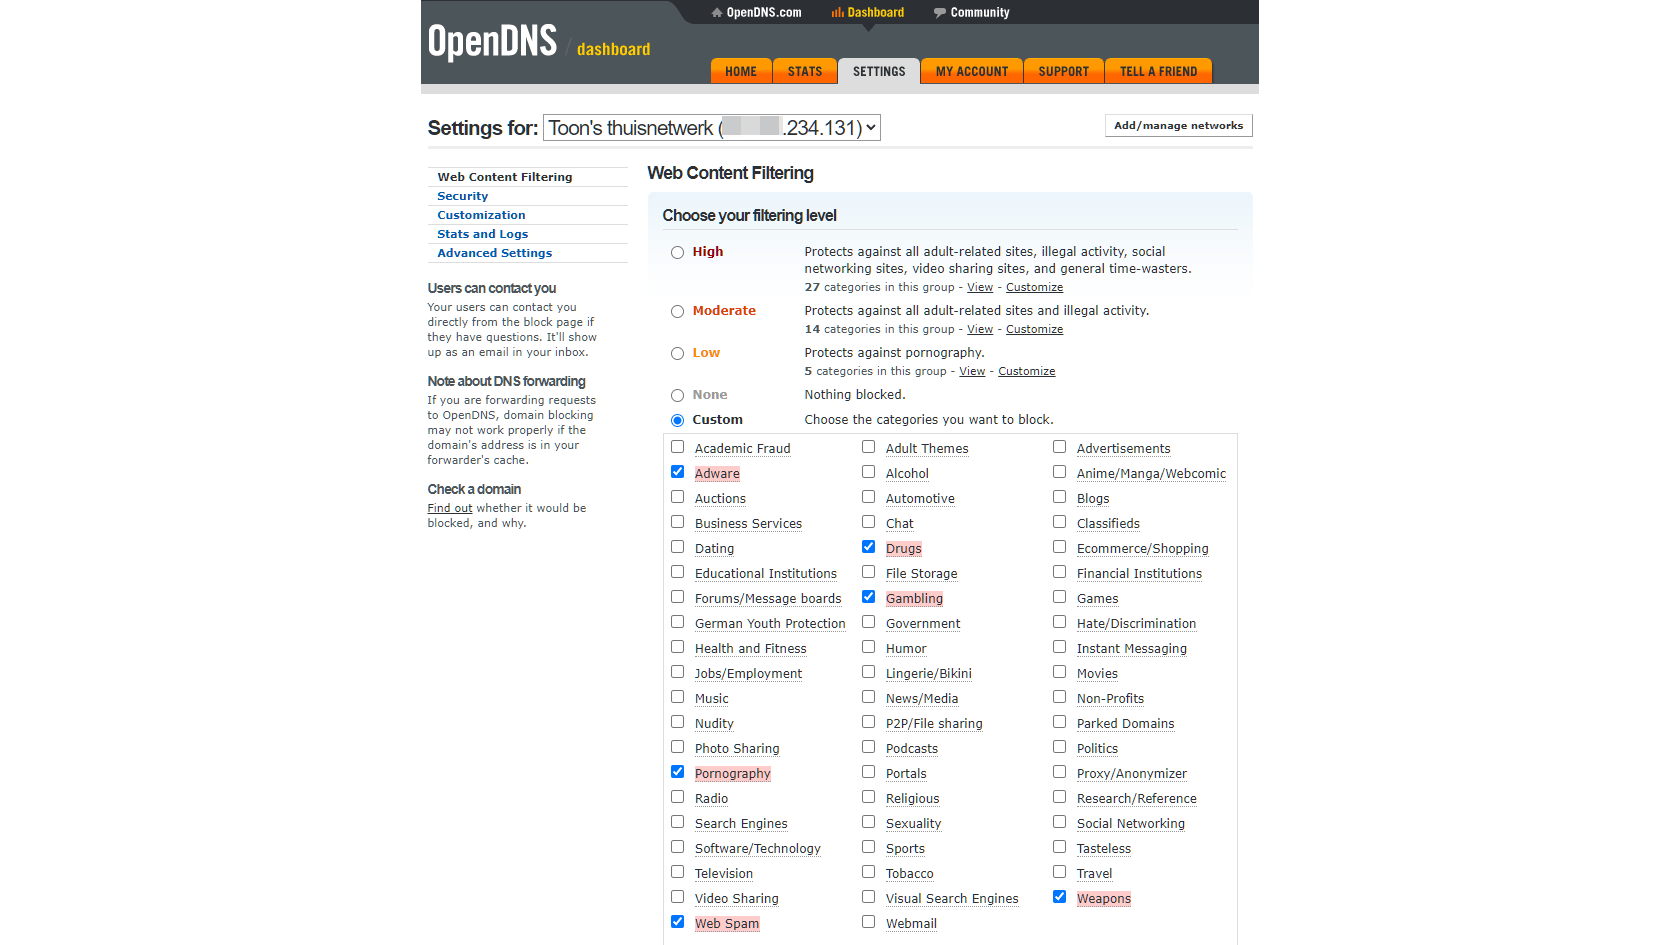Customize the Moderate filtering group
The height and width of the screenshot is (945, 1680).
[1034, 329]
